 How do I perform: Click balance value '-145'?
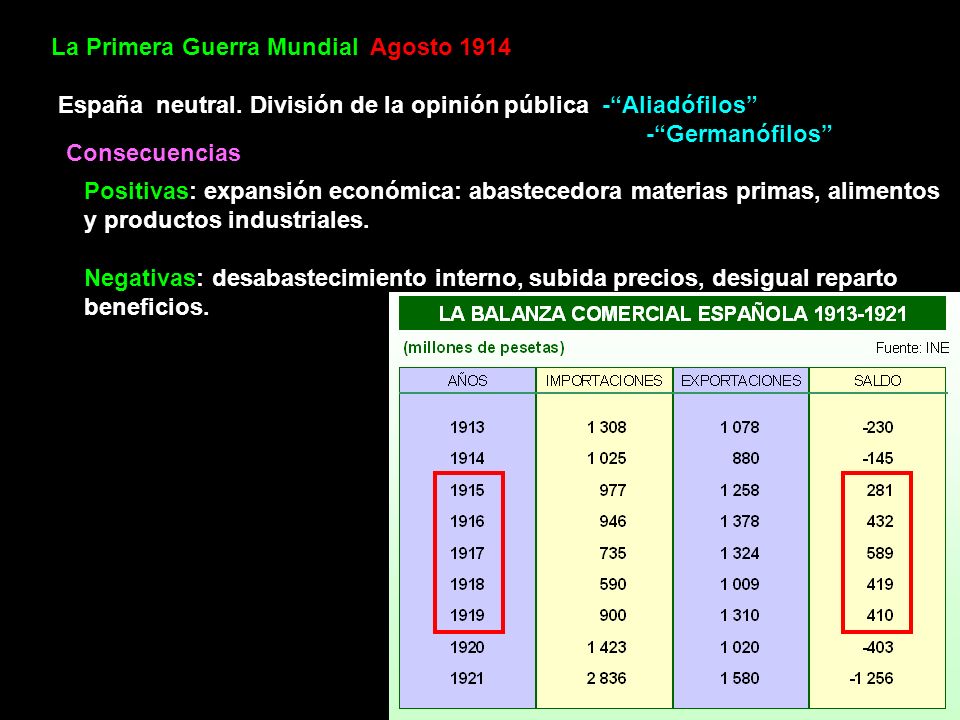tap(877, 458)
